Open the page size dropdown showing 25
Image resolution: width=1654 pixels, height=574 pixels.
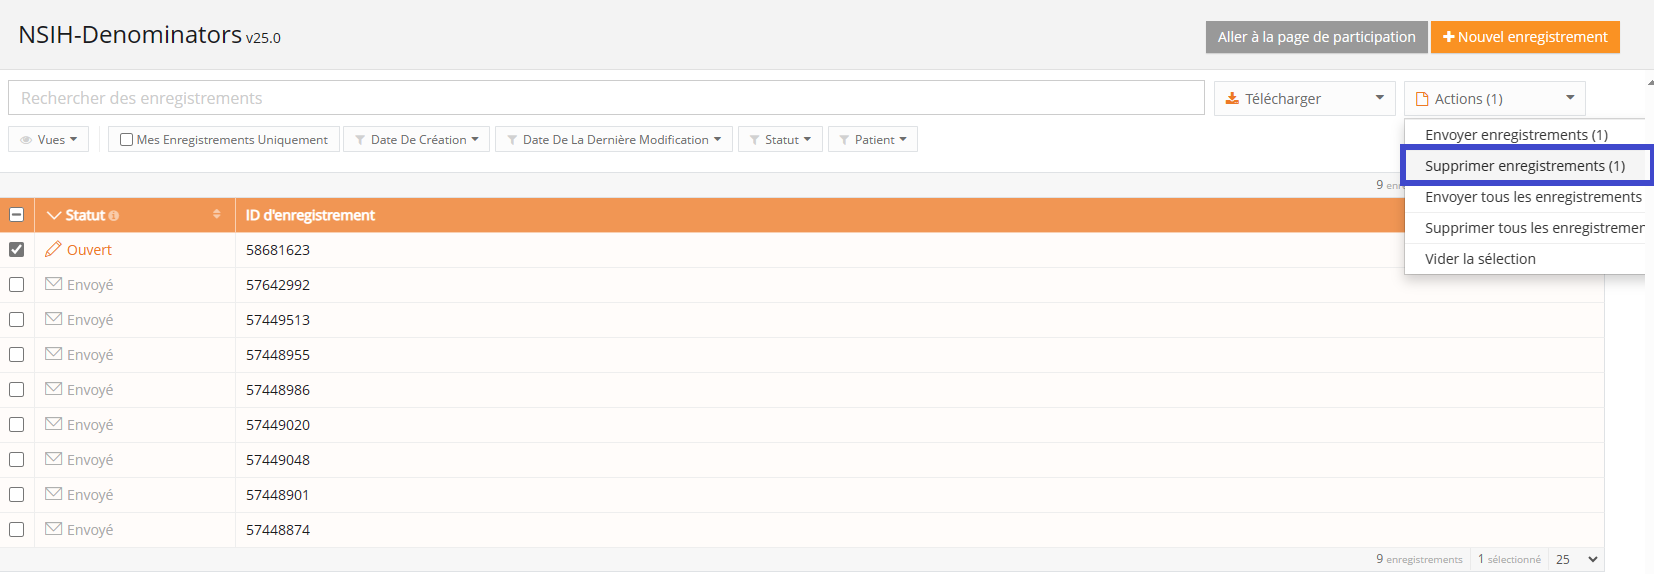pyautogui.click(x=1576, y=560)
